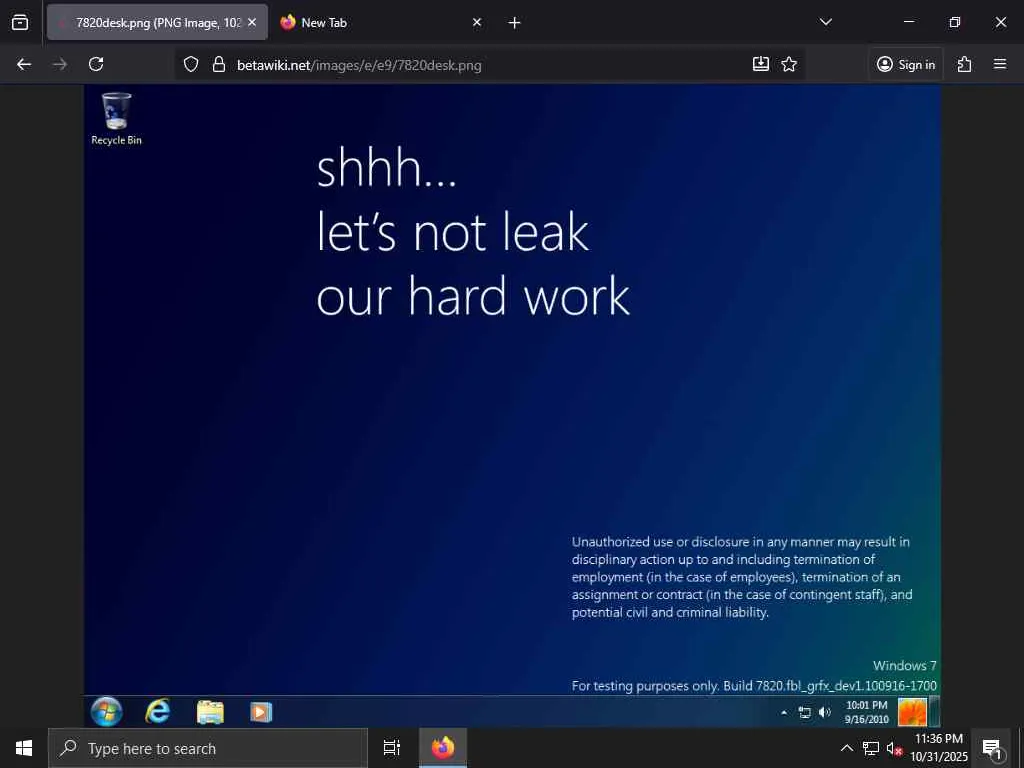Open the muted volume tray icon

click(x=894, y=748)
